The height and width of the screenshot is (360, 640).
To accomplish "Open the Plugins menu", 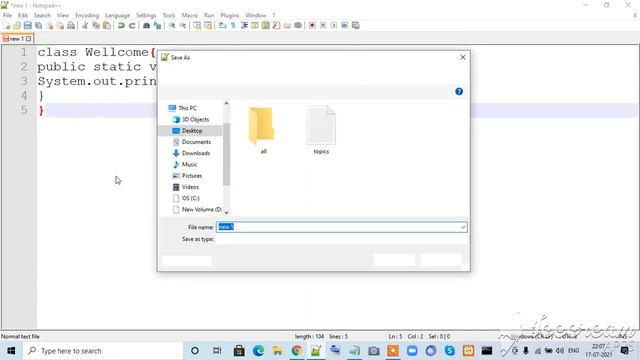I will [230, 15].
